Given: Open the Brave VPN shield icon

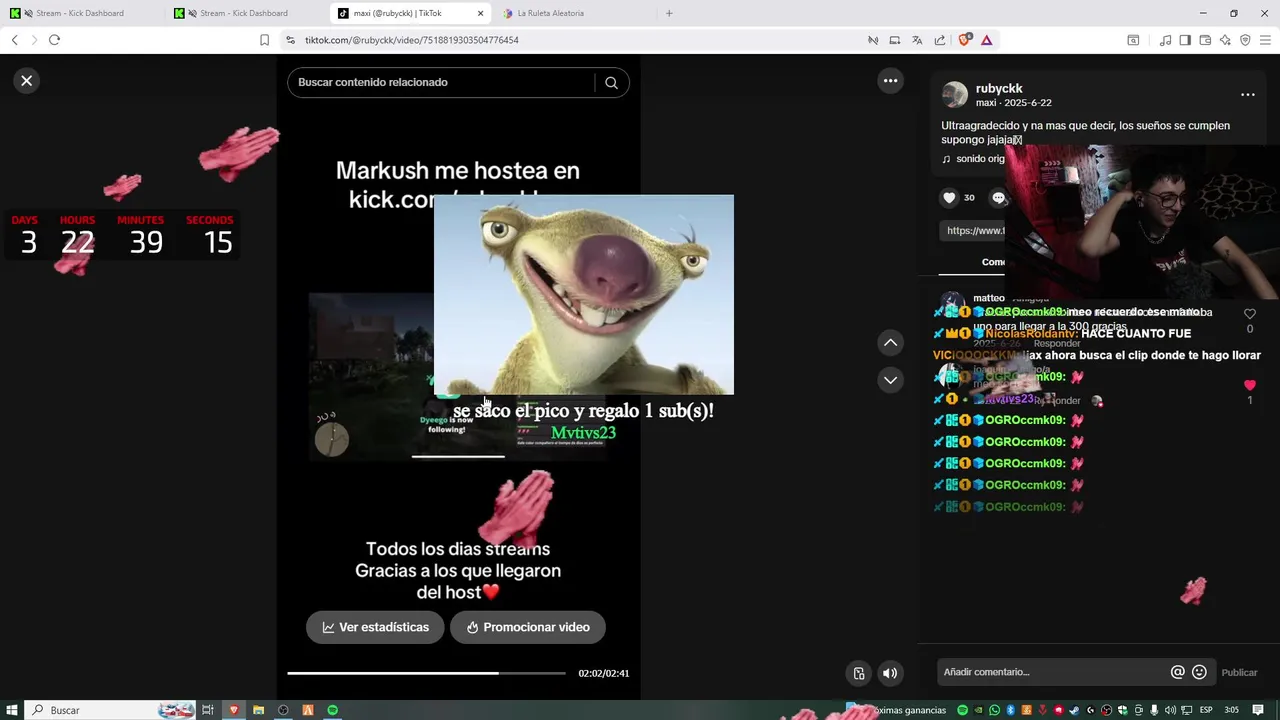Looking at the screenshot, I should point(1245,40).
